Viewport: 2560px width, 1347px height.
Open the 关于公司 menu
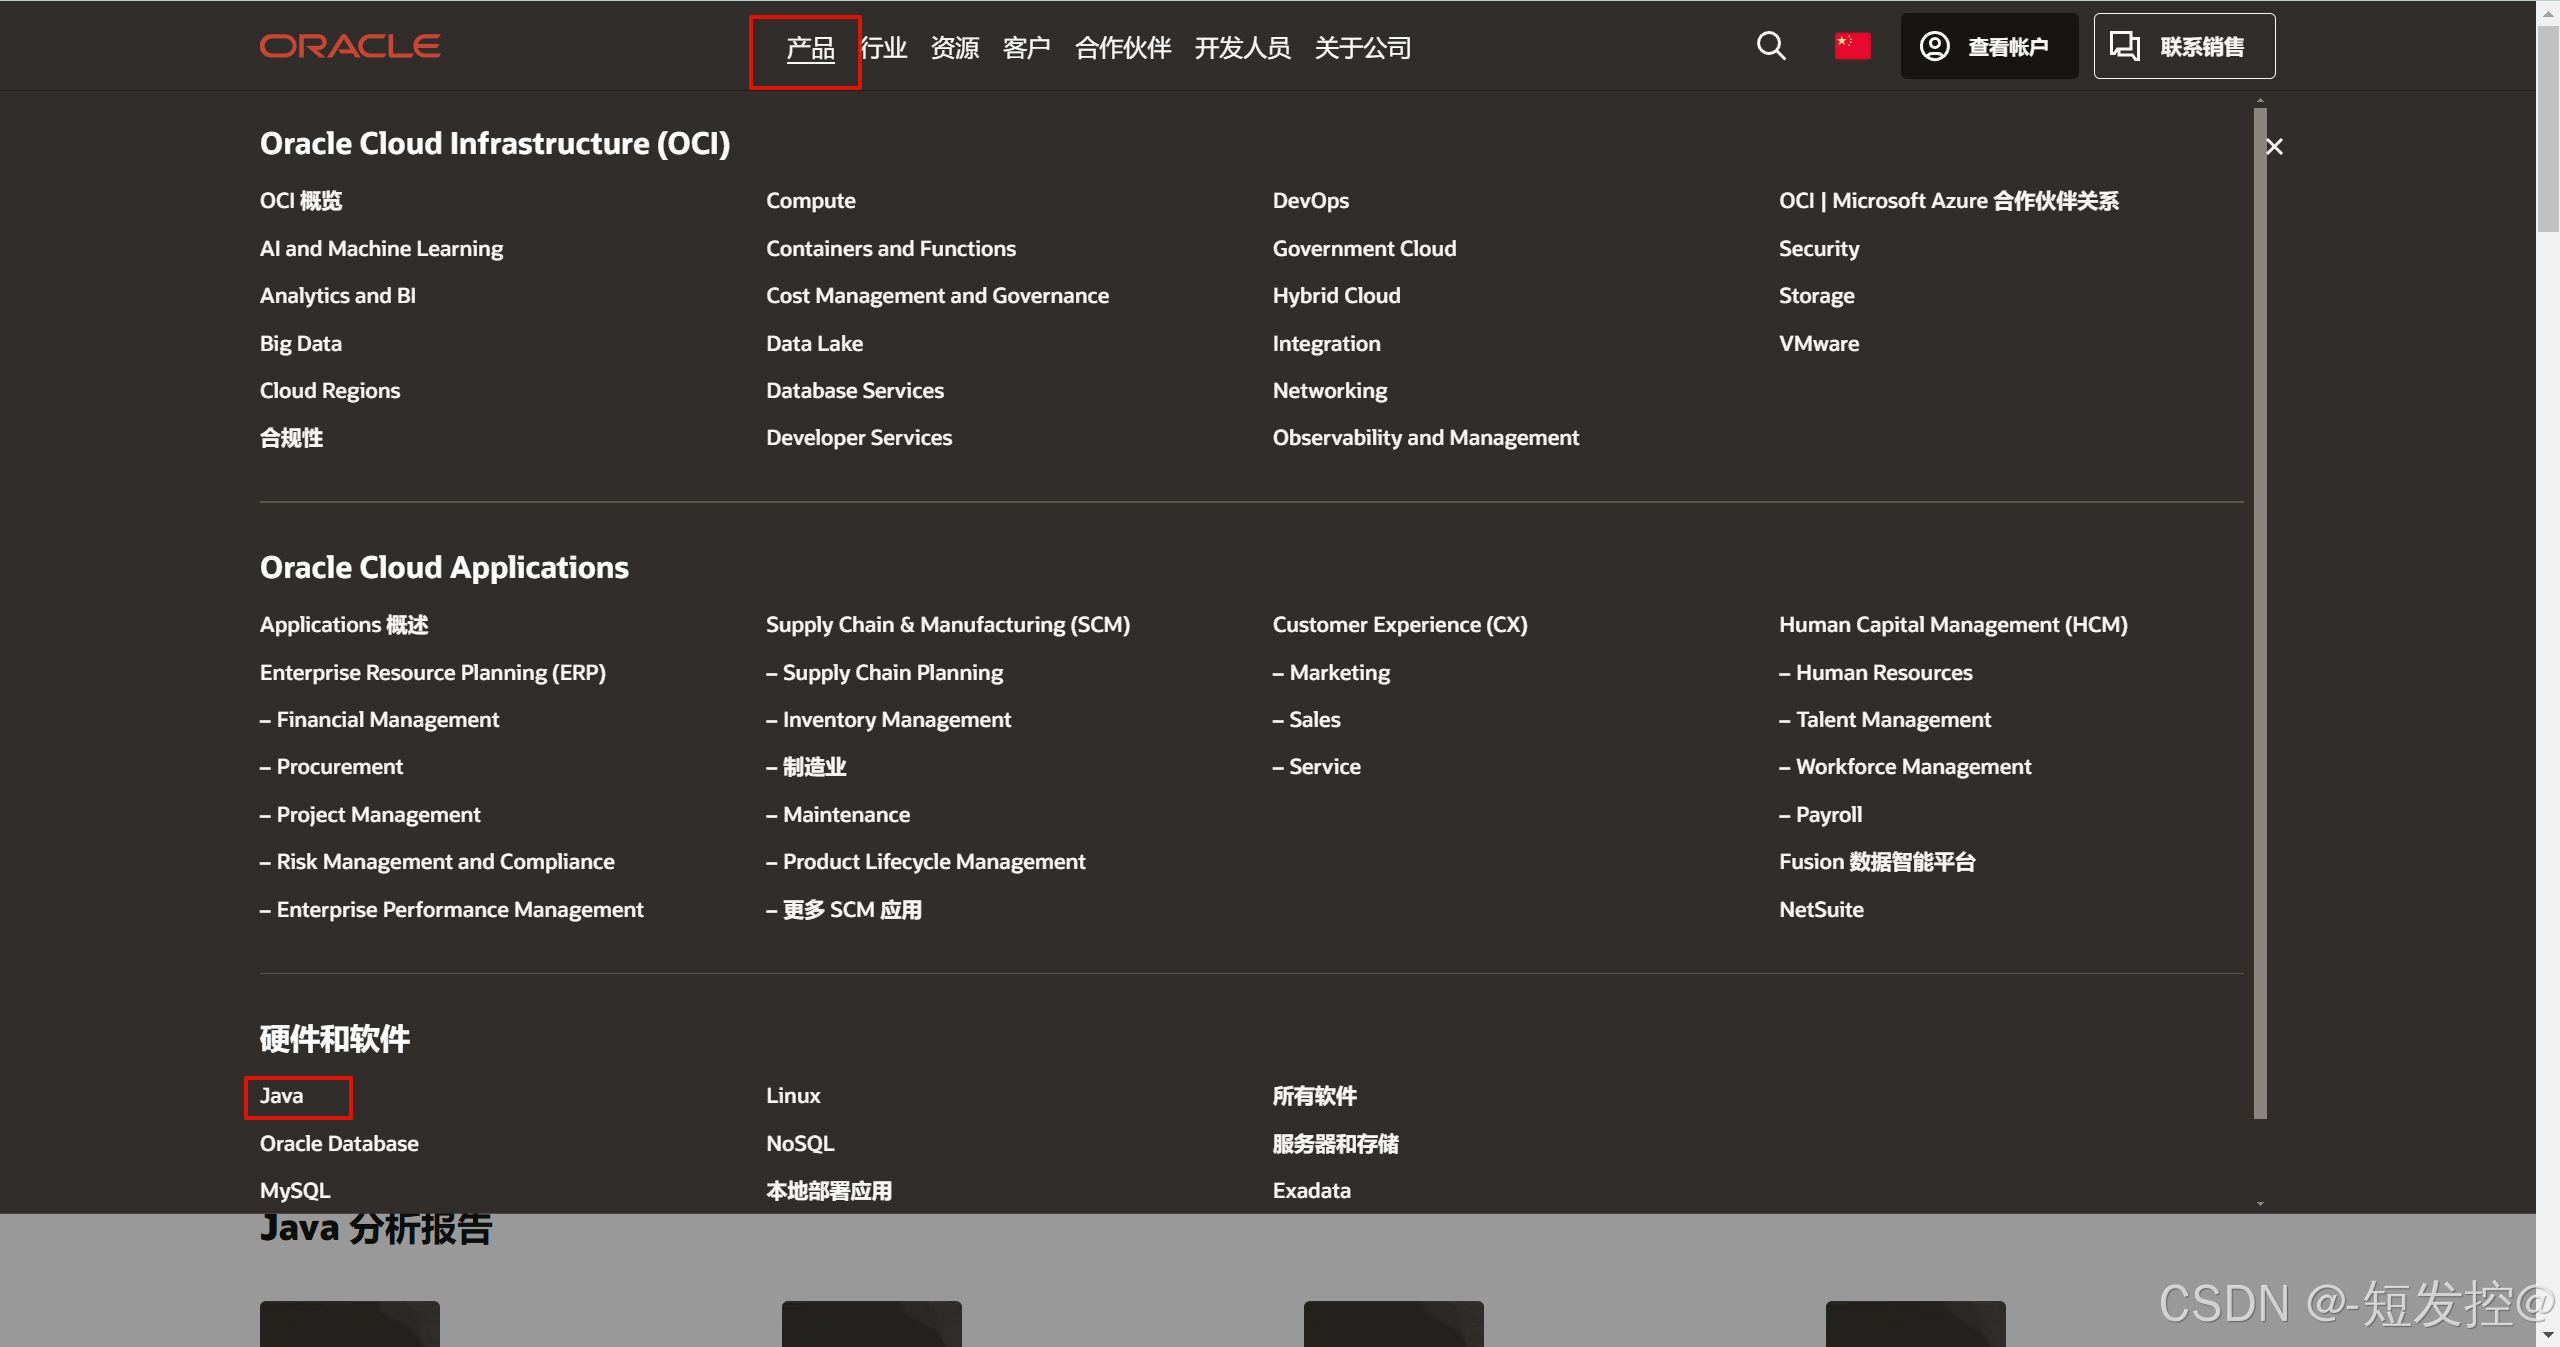1363,48
